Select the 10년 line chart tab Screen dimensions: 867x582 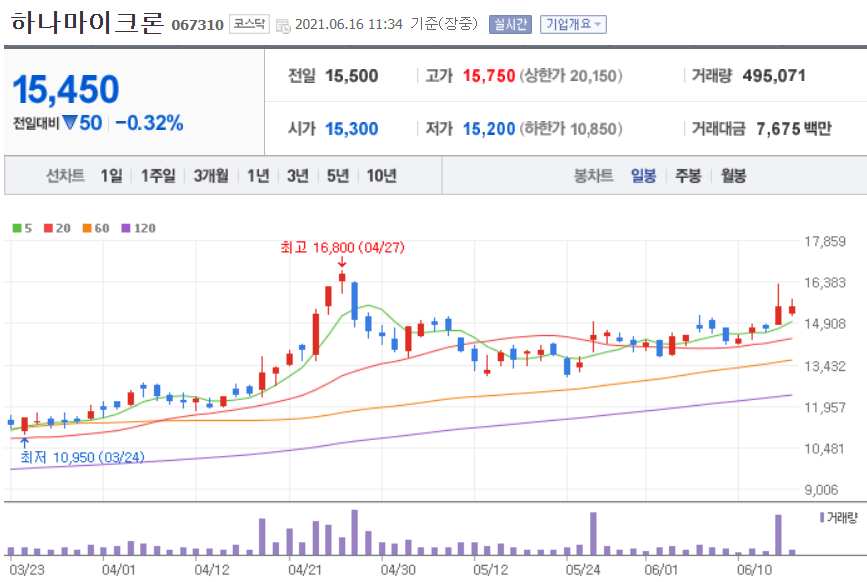click(x=382, y=176)
